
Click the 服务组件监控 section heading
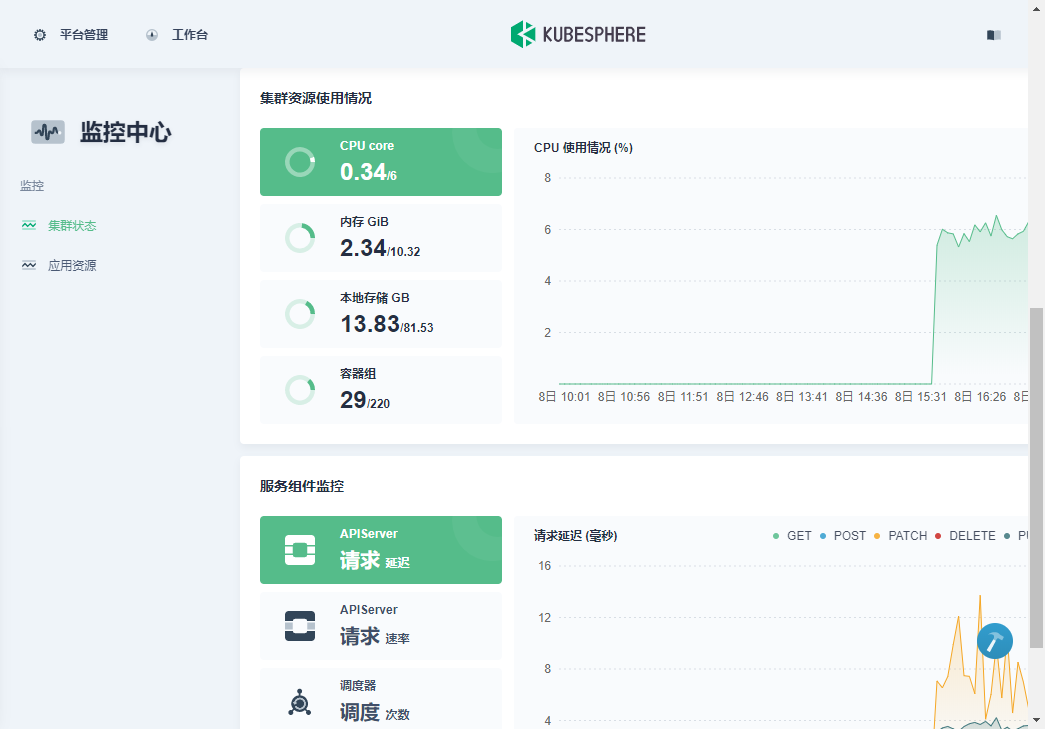click(x=302, y=486)
